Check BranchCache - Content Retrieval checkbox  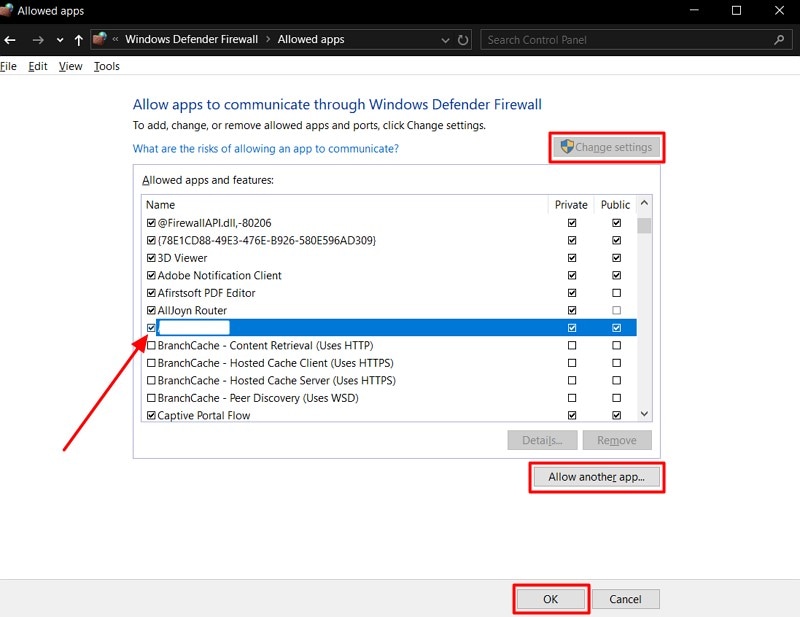point(151,346)
